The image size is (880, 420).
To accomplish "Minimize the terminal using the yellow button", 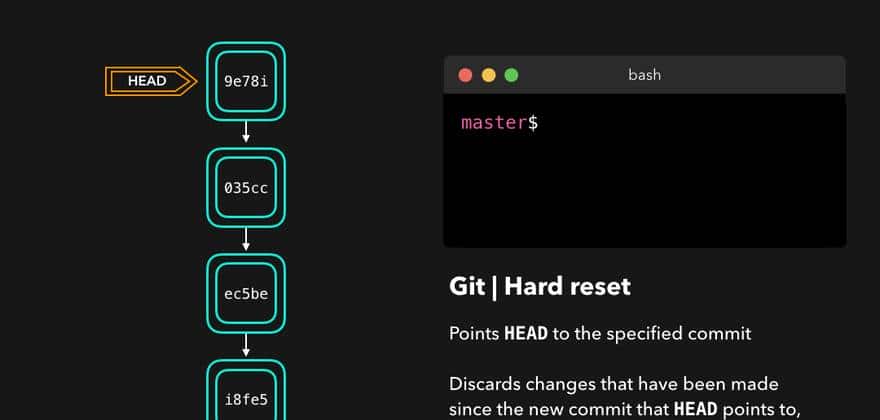I will coord(489,75).
